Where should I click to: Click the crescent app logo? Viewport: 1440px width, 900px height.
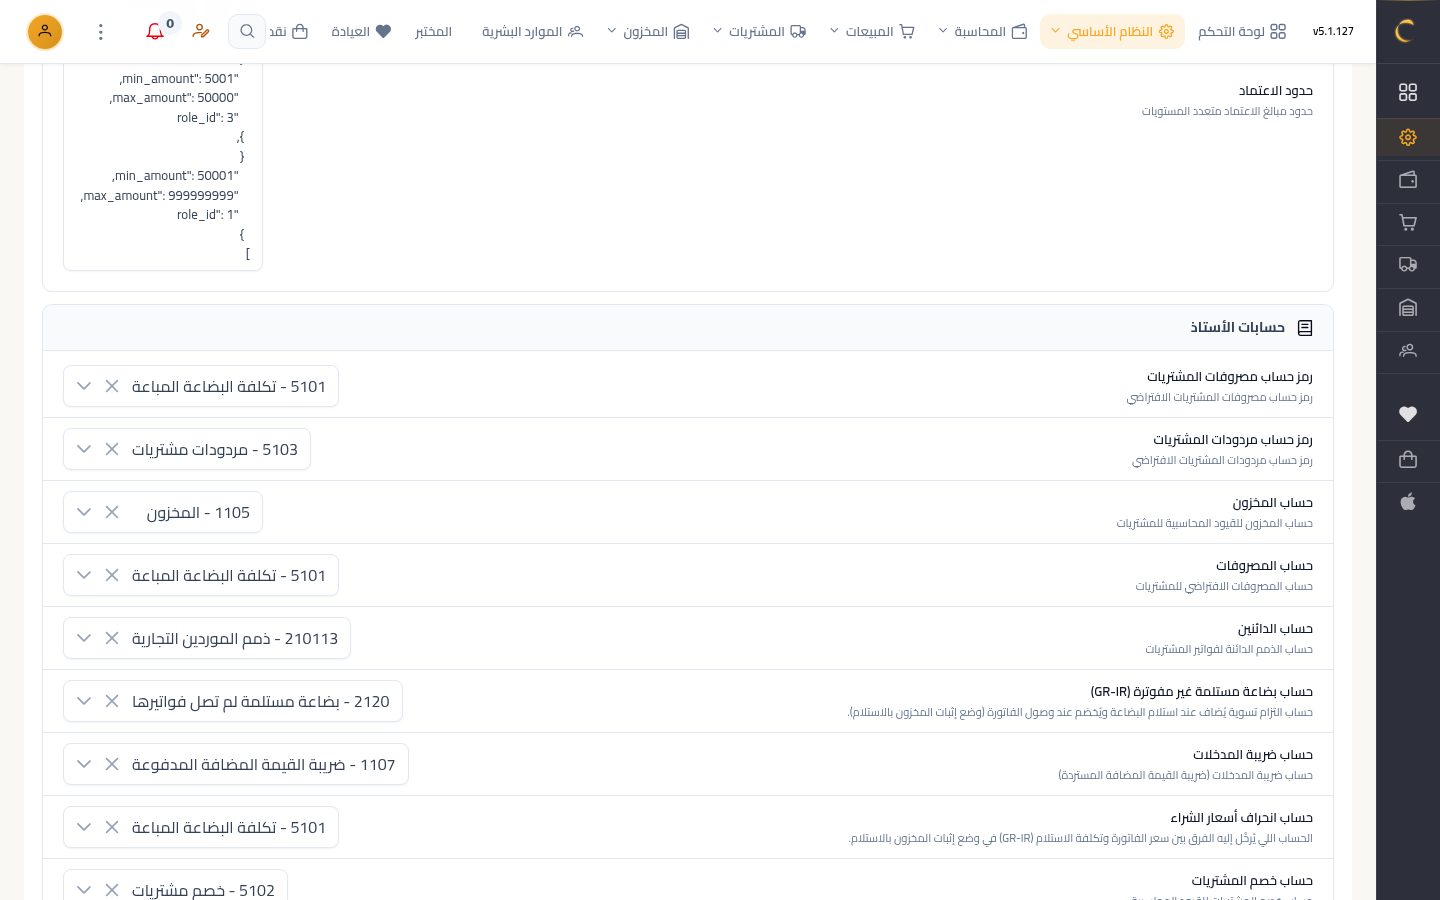pos(1405,31)
